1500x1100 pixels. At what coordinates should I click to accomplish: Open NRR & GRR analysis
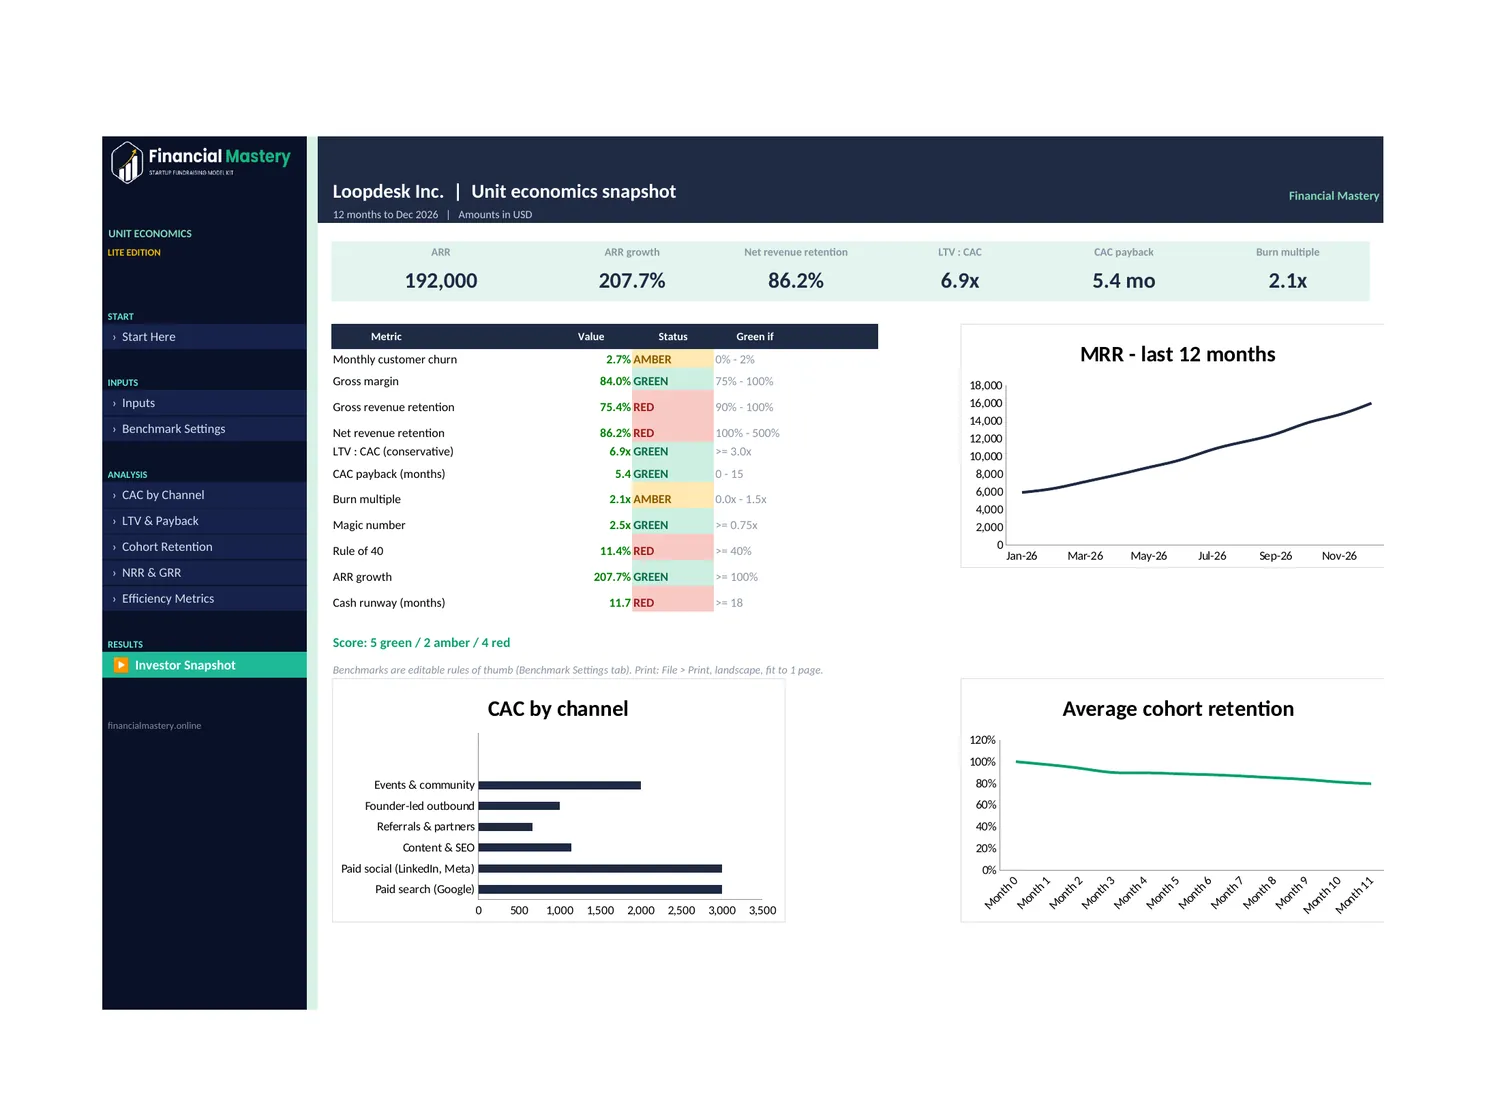[204, 573]
